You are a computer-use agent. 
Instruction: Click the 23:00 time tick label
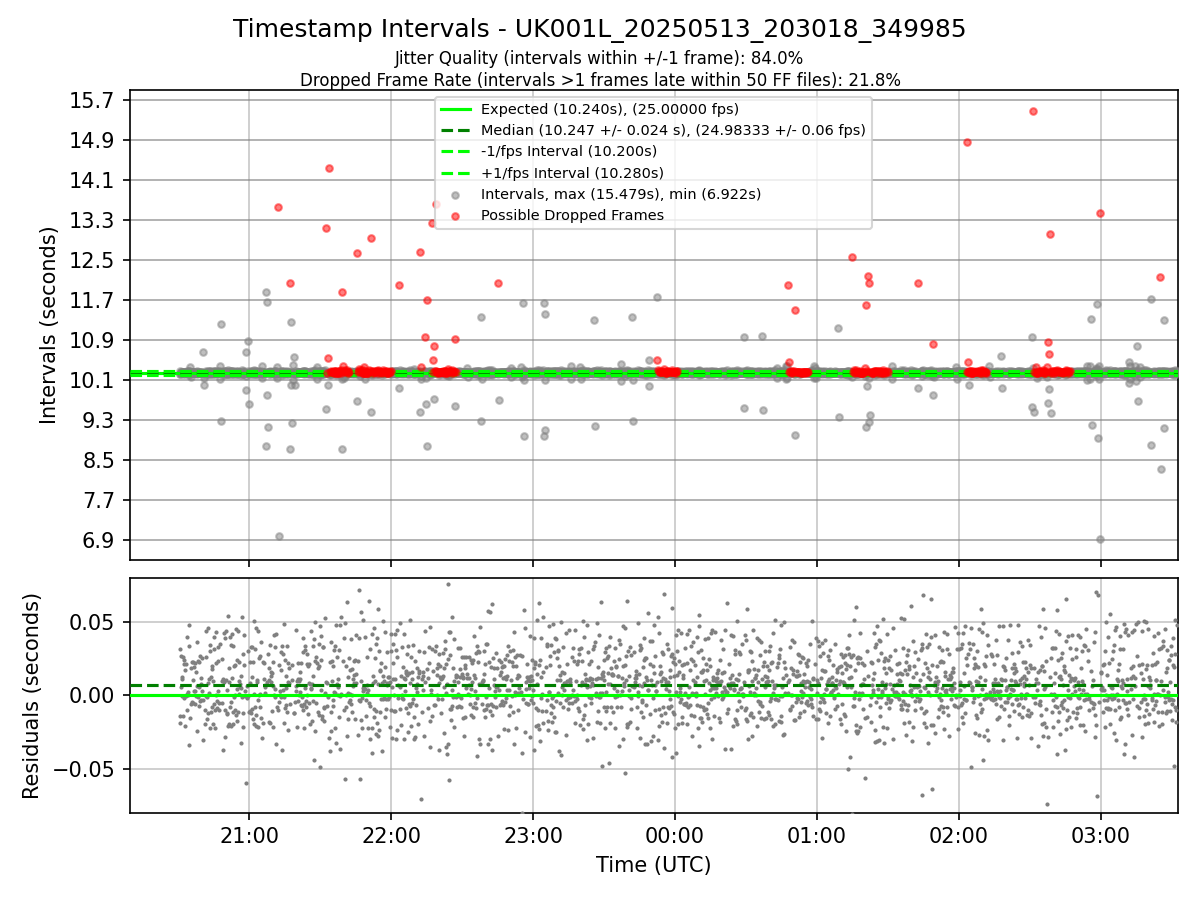point(533,834)
